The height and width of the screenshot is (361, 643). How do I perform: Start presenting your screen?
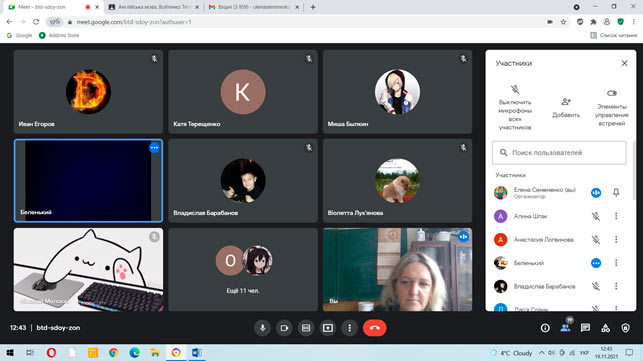[328, 328]
